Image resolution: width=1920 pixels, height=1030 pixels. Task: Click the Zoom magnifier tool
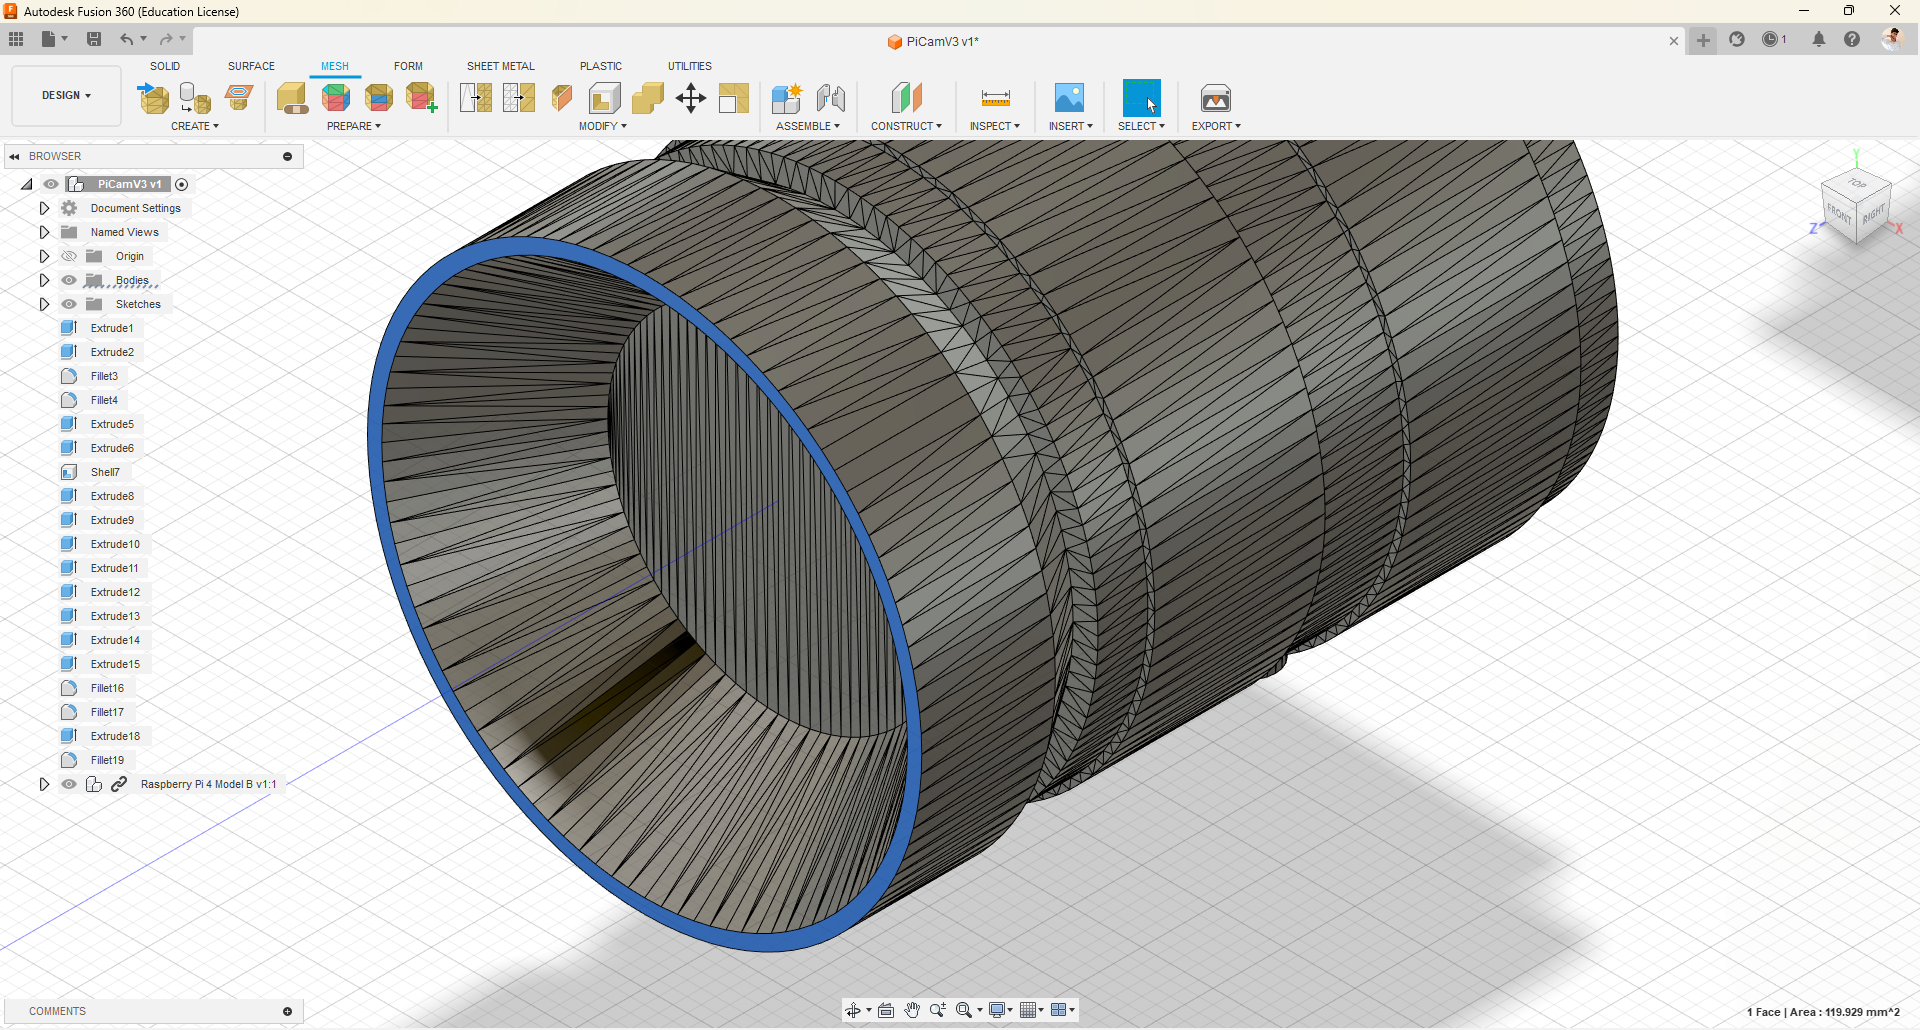tap(938, 1010)
